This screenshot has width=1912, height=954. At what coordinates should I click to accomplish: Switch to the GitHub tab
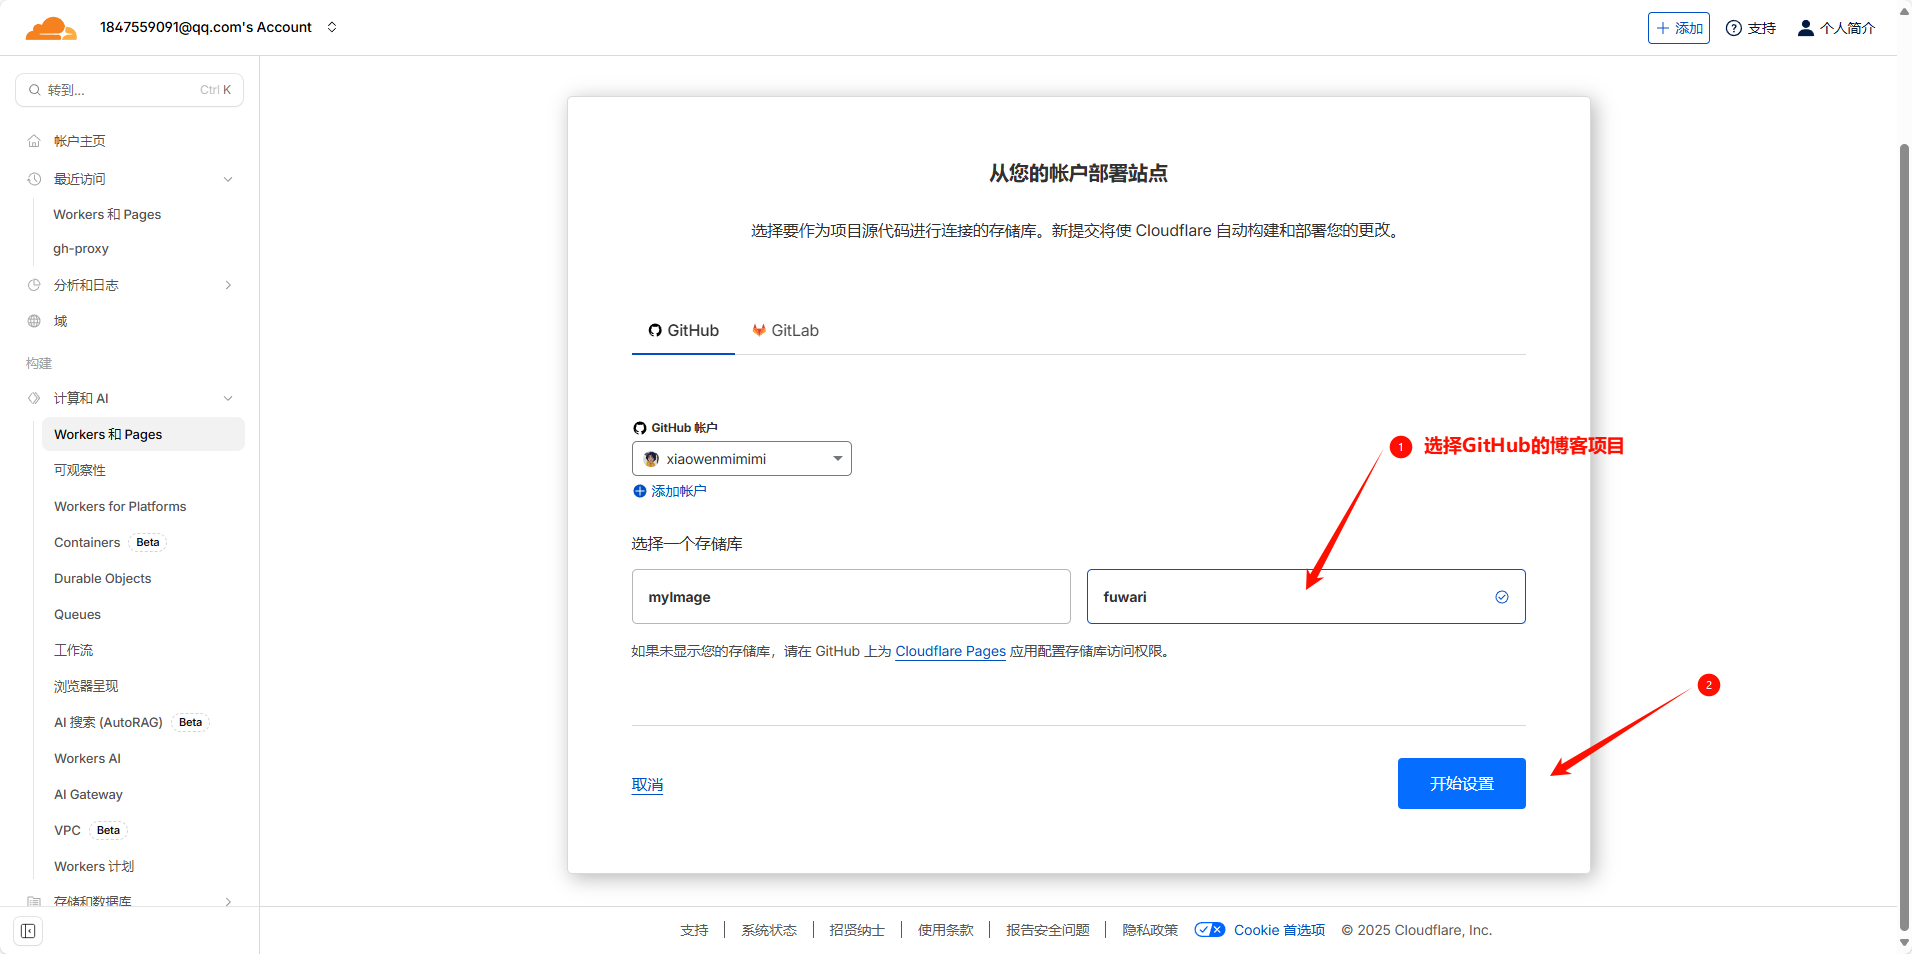[683, 331]
